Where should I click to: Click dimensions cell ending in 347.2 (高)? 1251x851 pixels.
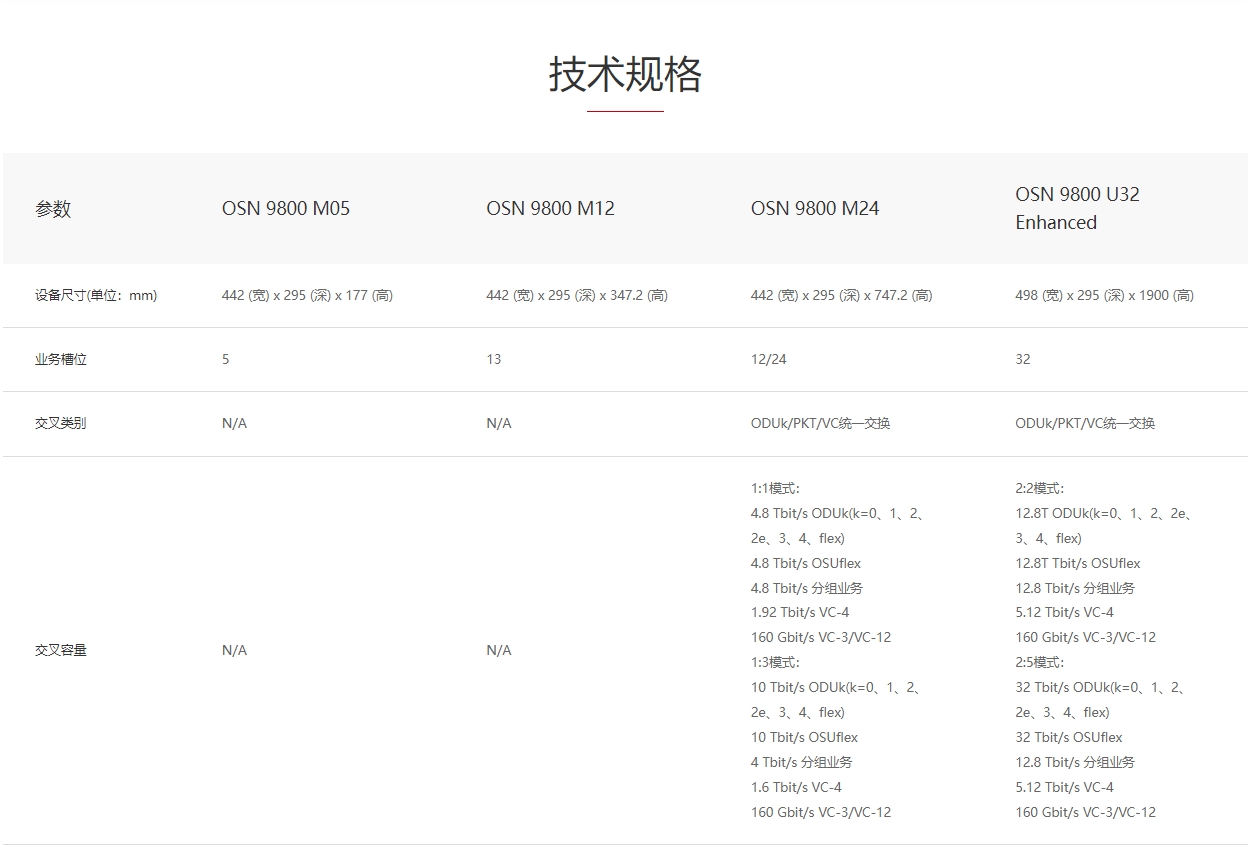click(577, 295)
